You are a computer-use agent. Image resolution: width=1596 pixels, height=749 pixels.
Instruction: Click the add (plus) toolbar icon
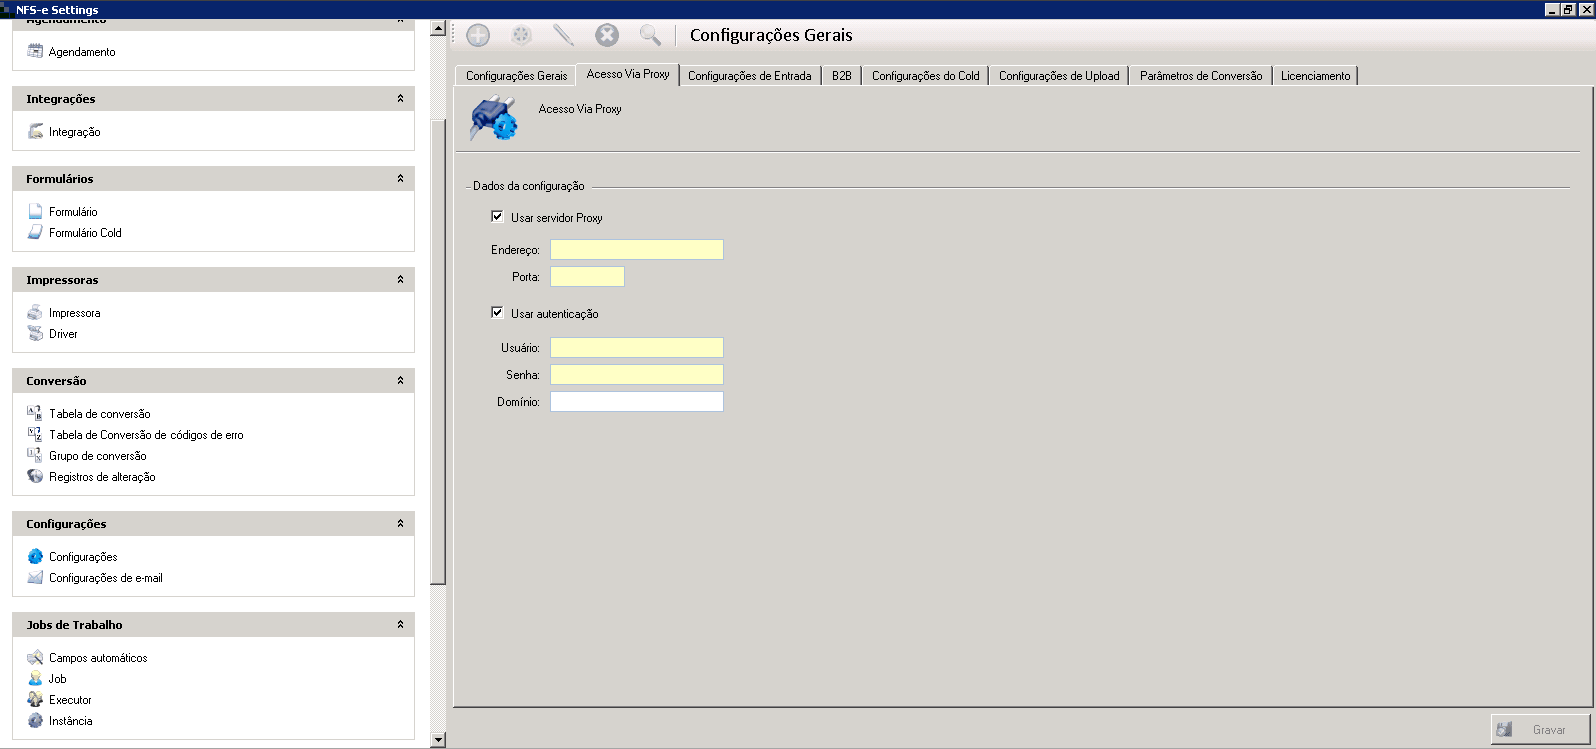[478, 36]
